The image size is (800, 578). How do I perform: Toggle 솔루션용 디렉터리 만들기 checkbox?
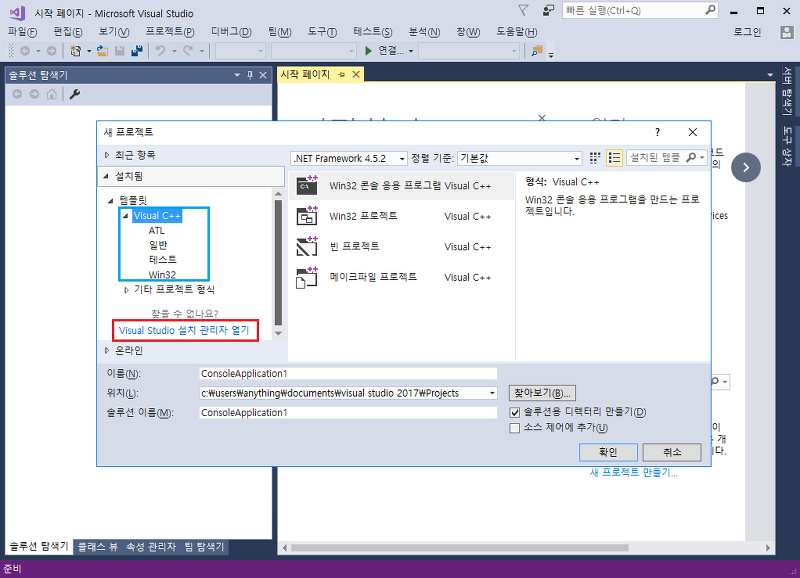(x=514, y=412)
